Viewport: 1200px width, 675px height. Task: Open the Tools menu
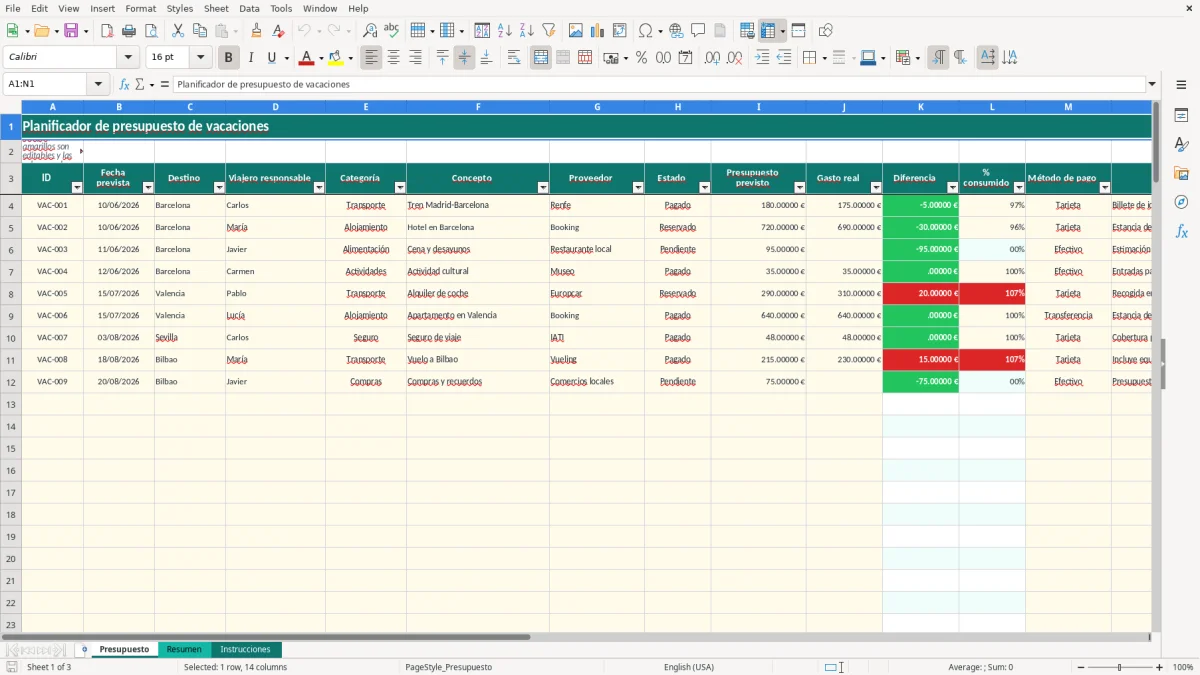(x=281, y=8)
